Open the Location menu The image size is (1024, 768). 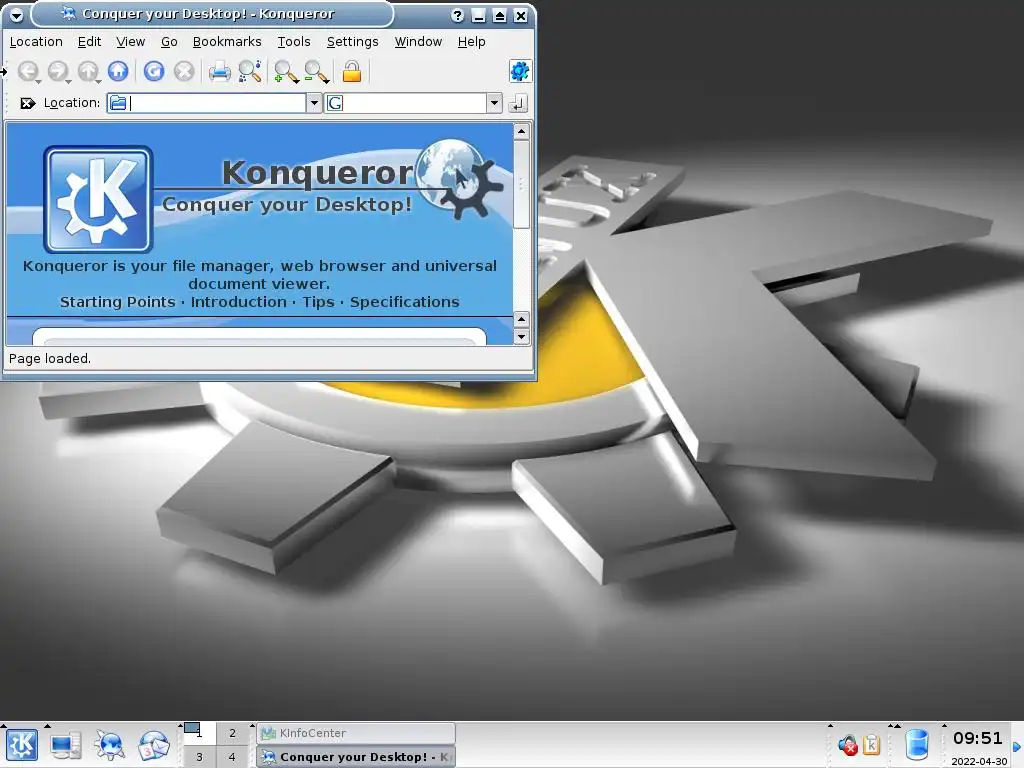(x=36, y=42)
